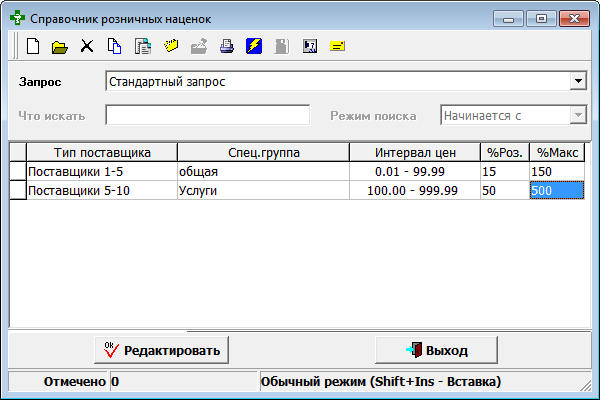Click the Спец.группа column header
This screenshot has height=400, width=600.
point(263,152)
